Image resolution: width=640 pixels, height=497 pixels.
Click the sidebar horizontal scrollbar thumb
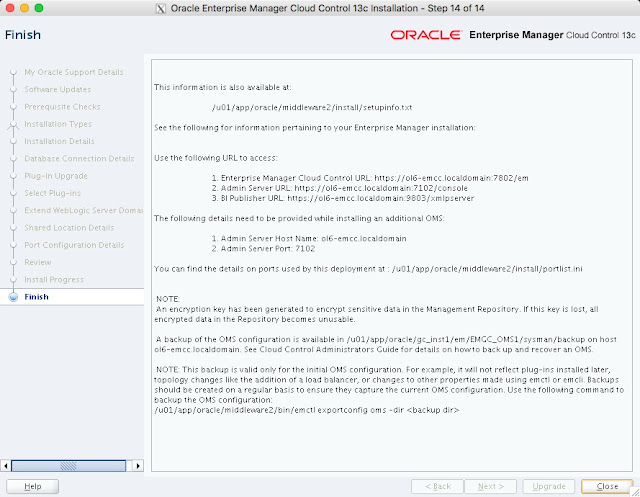point(68,466)
